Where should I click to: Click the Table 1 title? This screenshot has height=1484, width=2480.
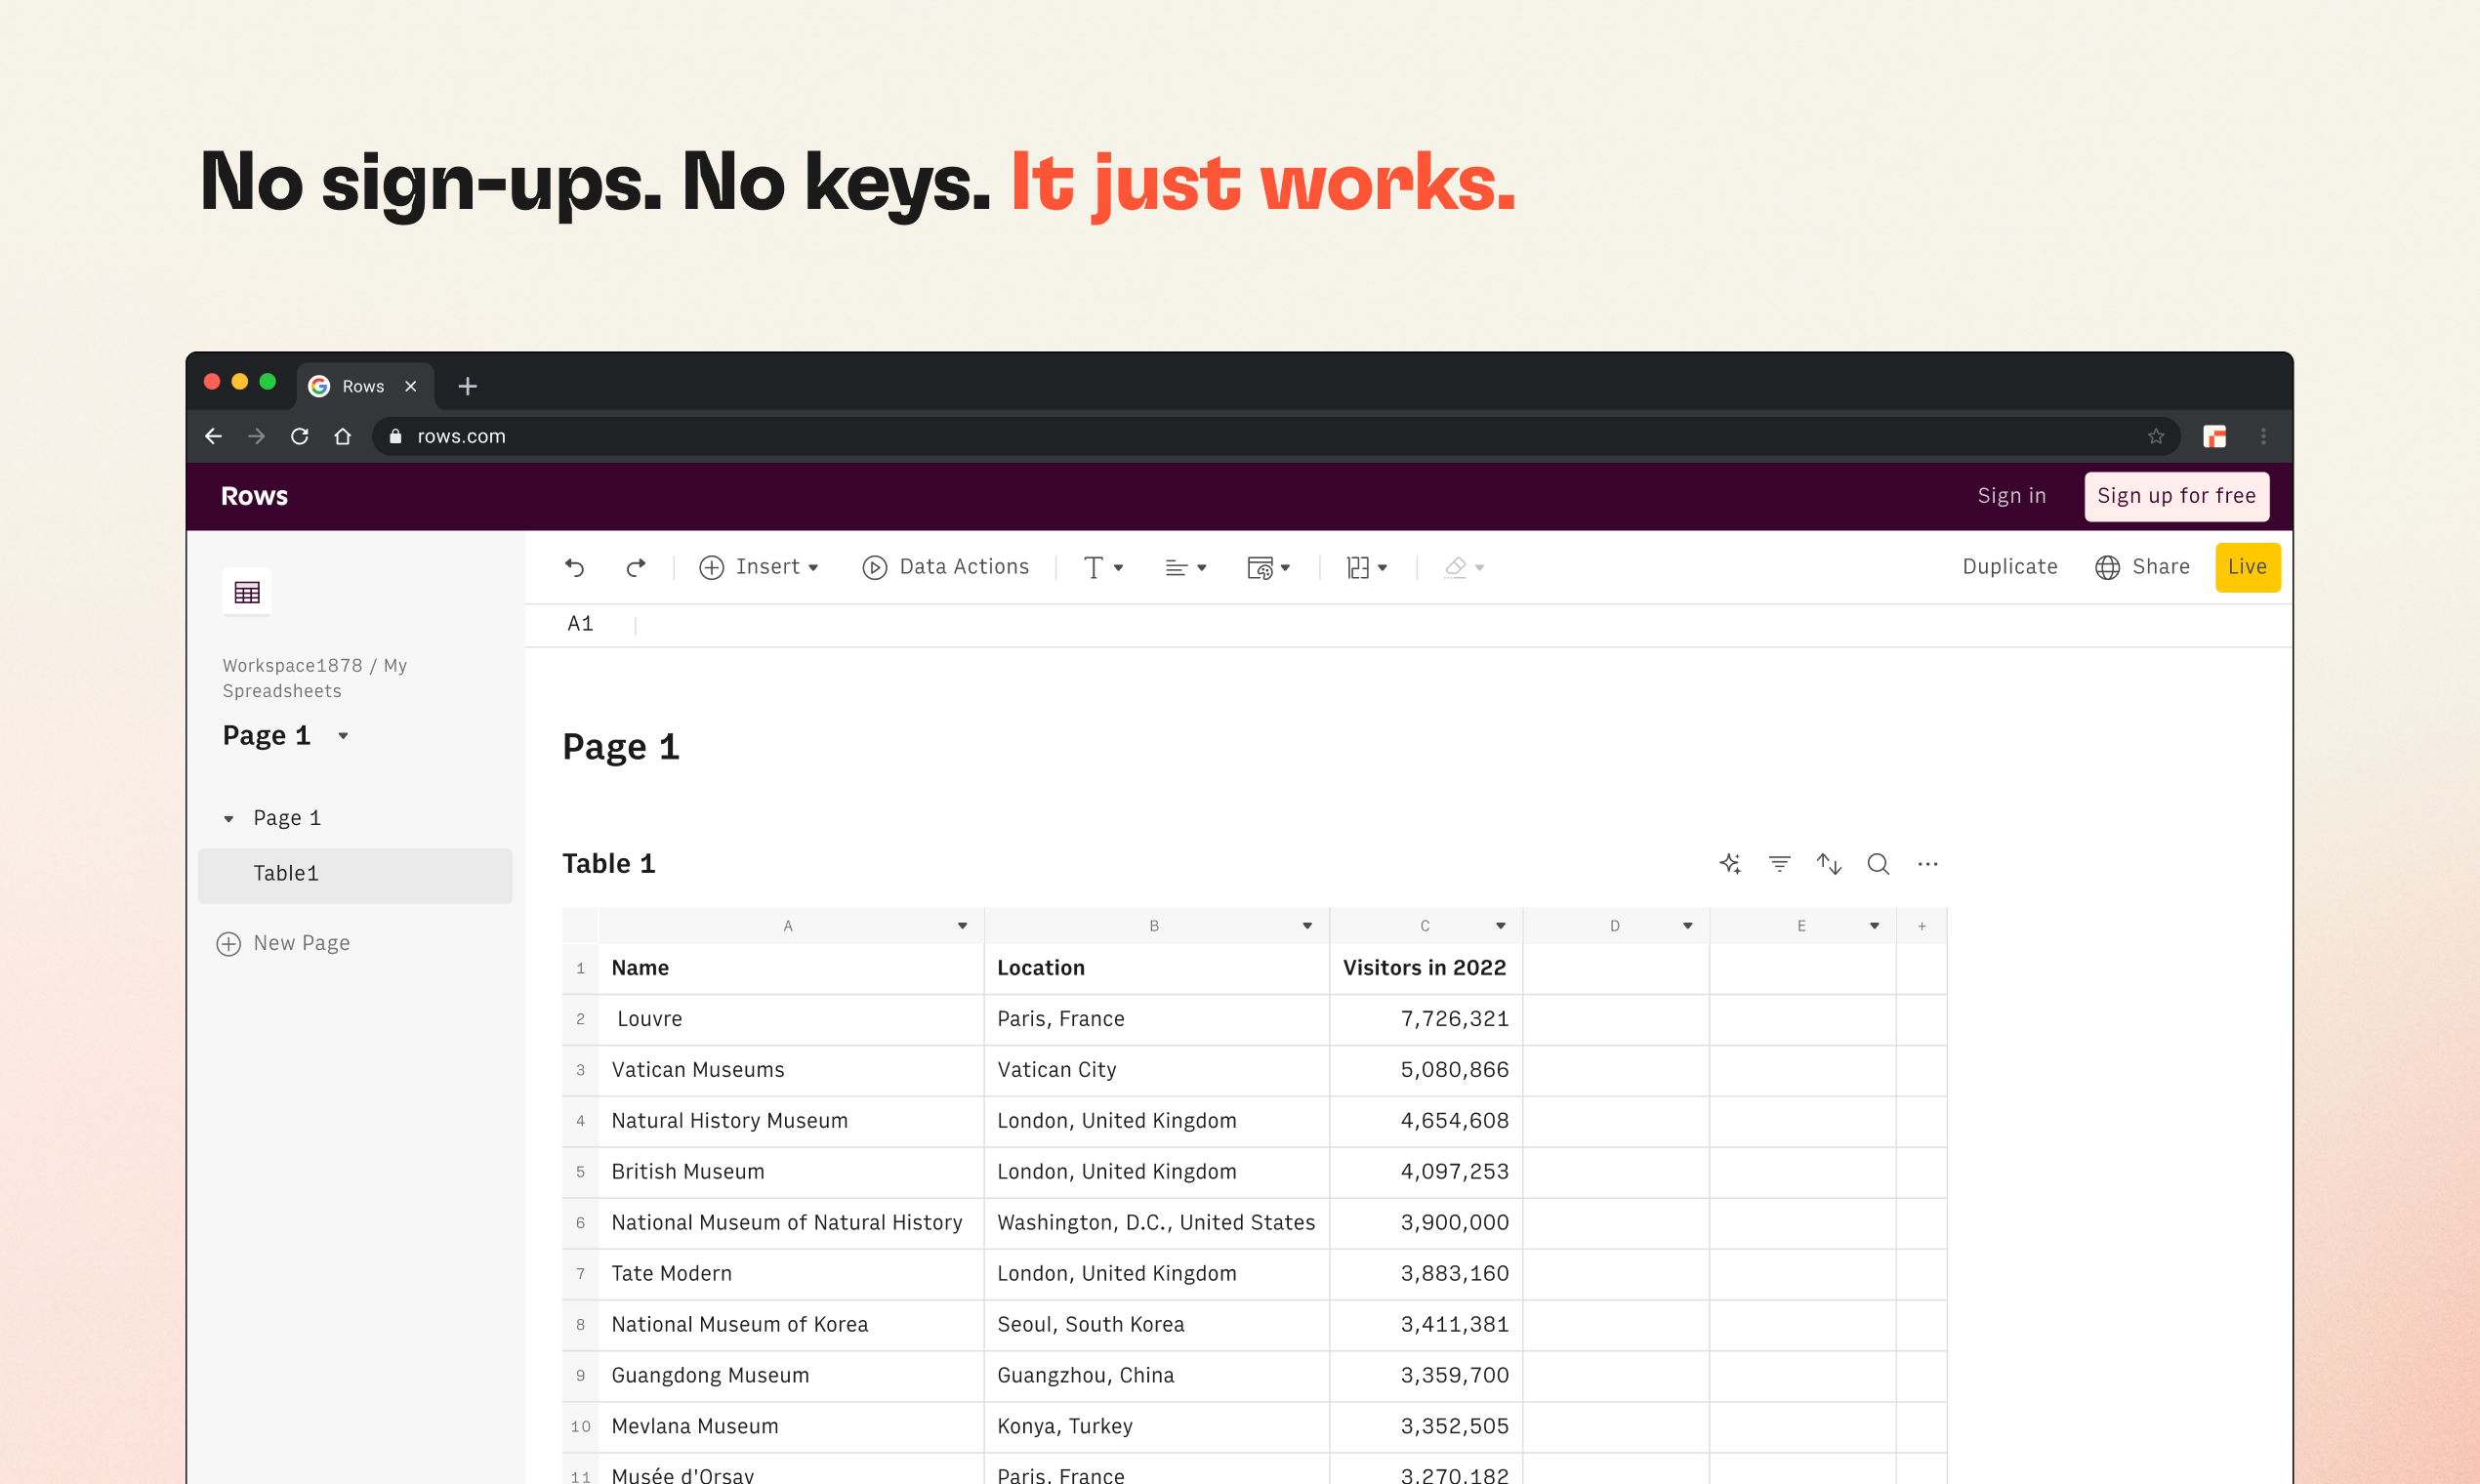[x=608, y=864]
